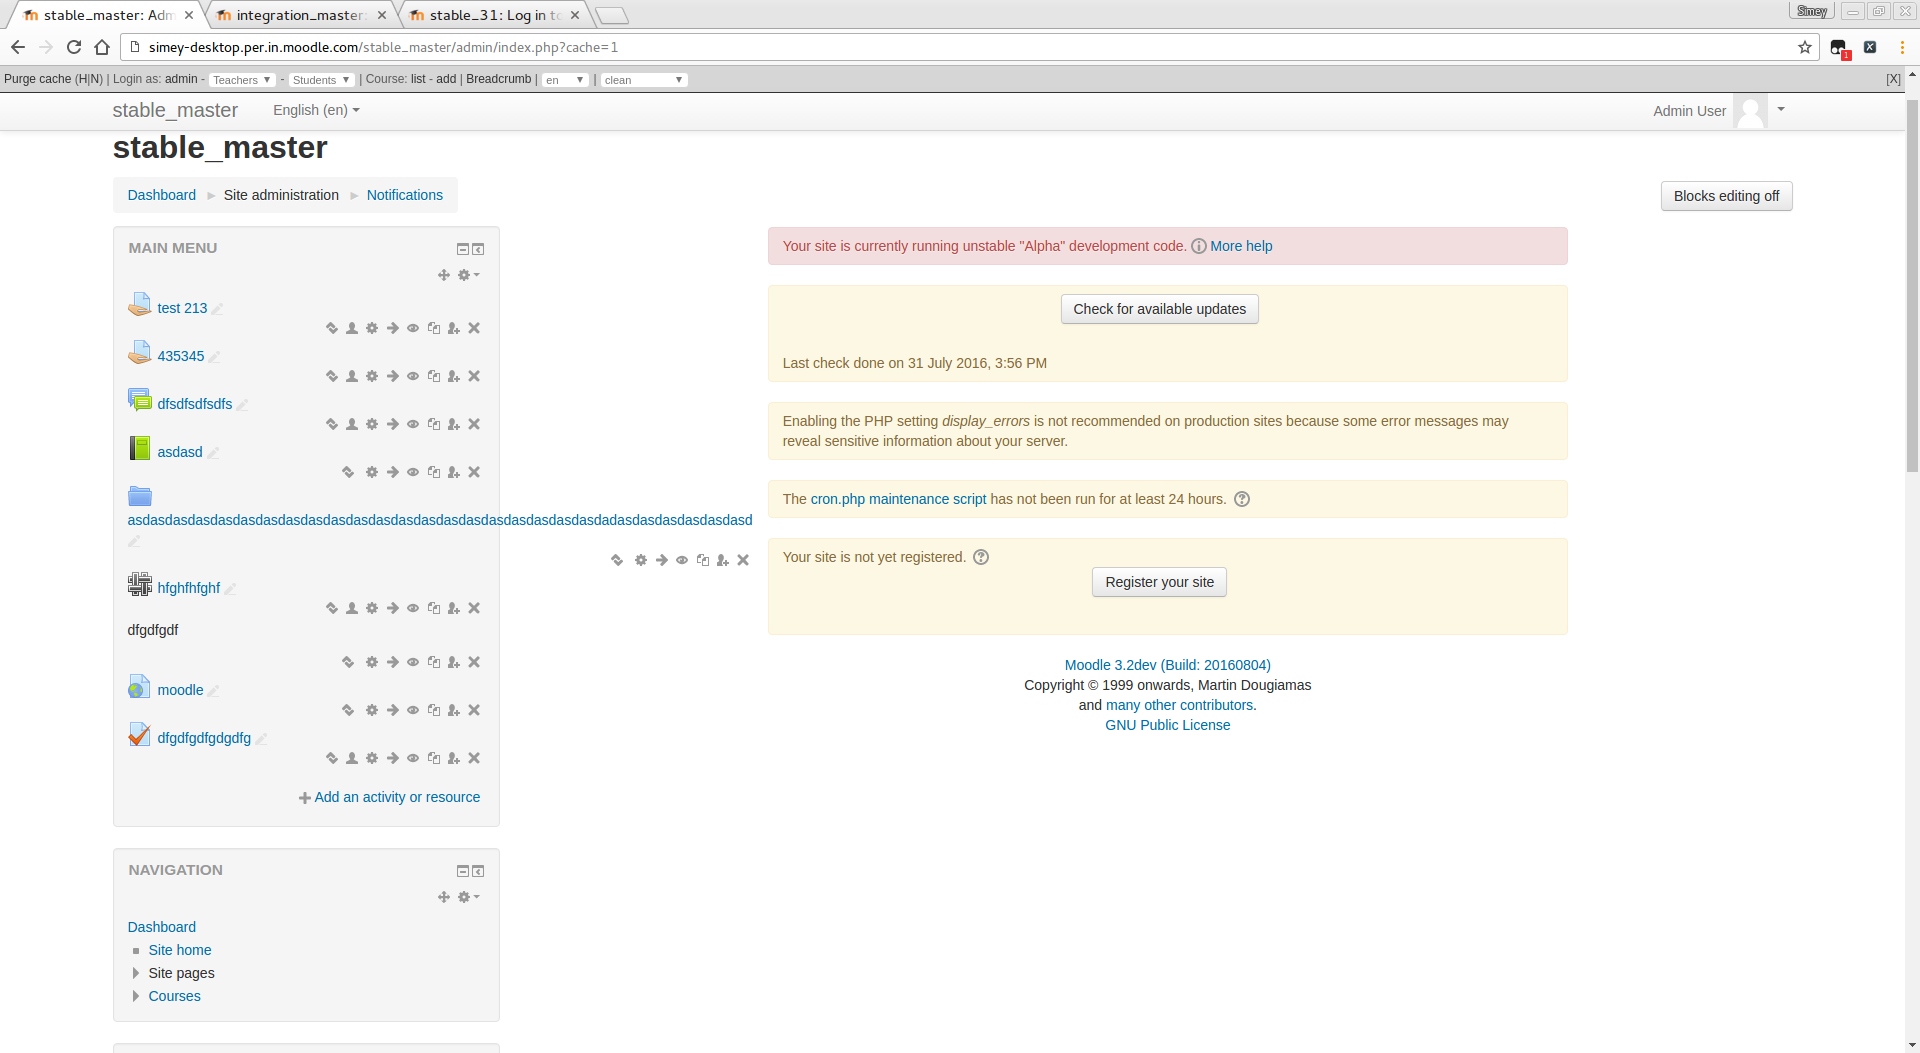Screen dimensions: 1920x1053
Task: Assign roles icon for test 213
Action: 454,328
